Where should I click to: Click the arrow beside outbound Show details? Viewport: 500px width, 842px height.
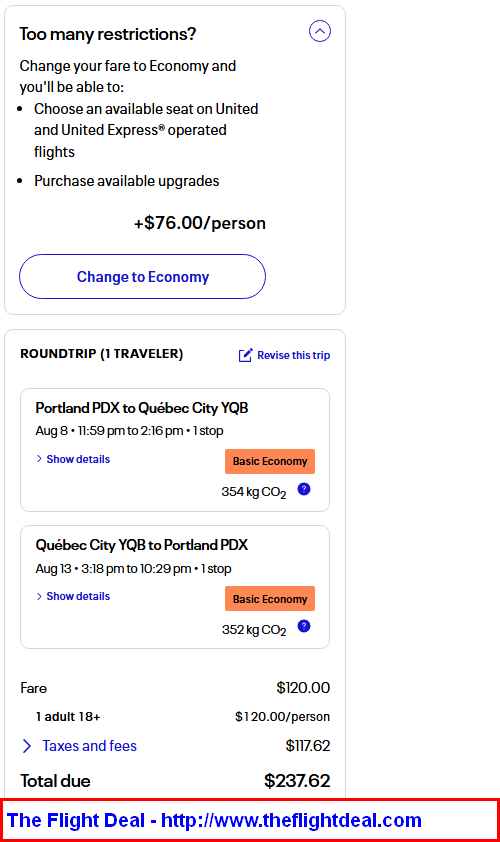click(39, 459)
